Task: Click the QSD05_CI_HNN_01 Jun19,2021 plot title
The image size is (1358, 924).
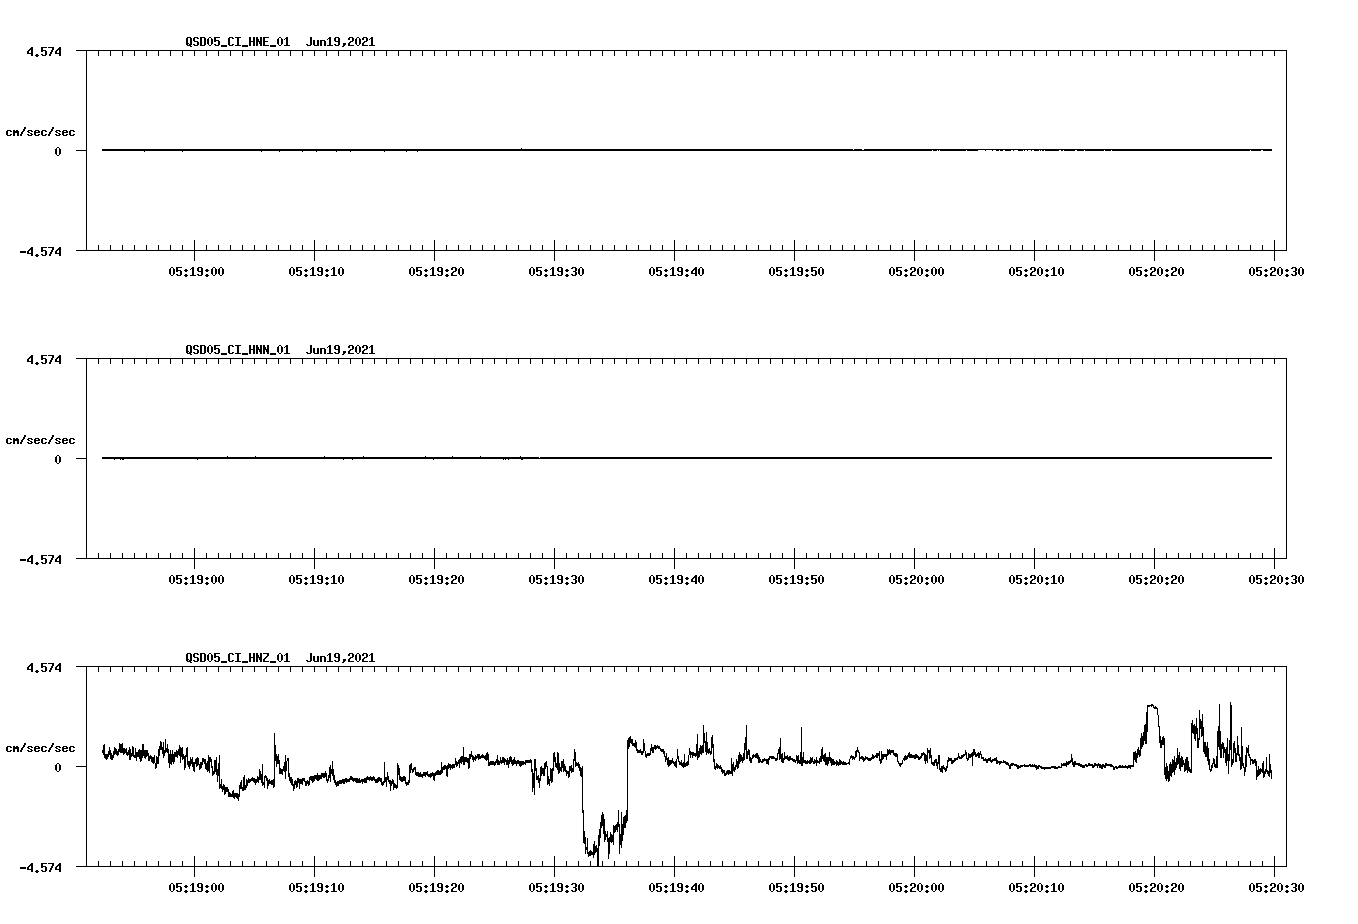Action: point(280,350)
